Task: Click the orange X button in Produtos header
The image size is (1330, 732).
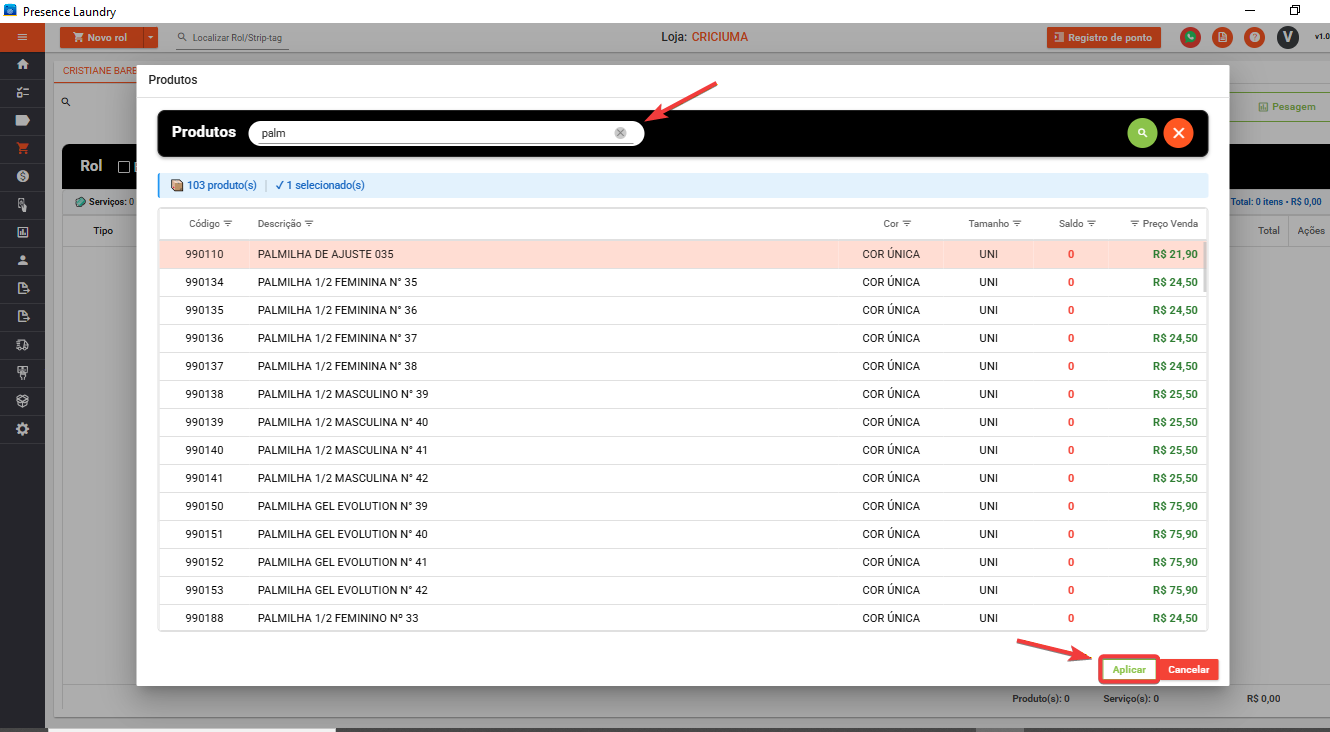Action: (x=1178, y=133)
